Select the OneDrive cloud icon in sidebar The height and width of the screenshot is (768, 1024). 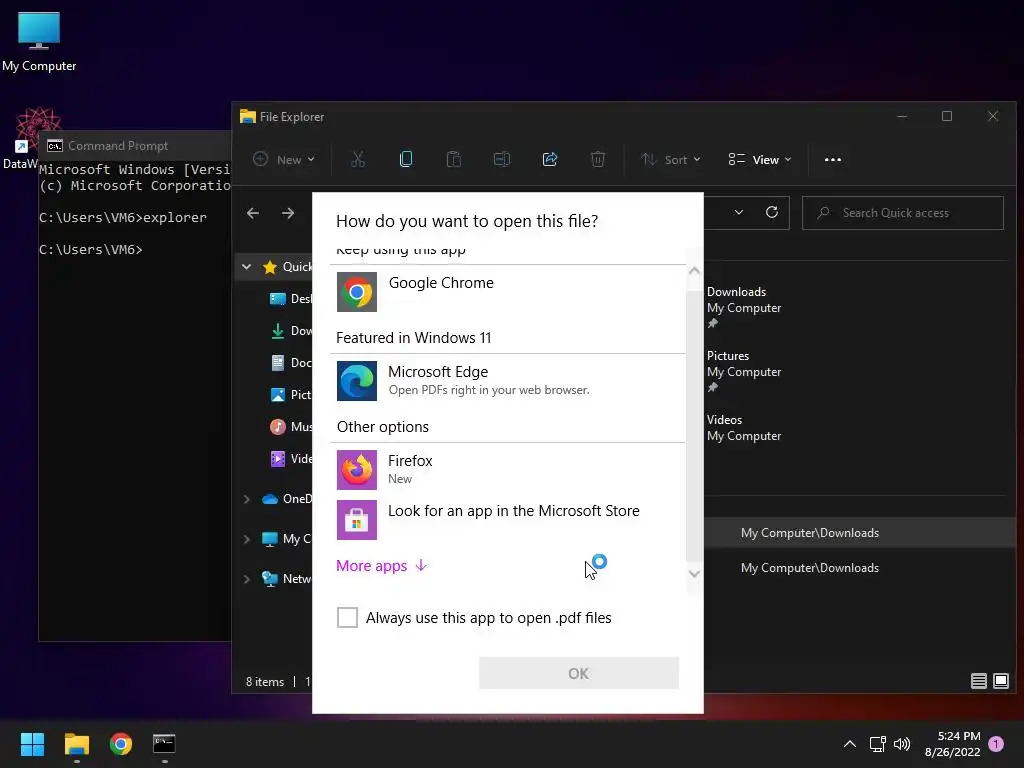pyautogui.click(x=270, y=499)
